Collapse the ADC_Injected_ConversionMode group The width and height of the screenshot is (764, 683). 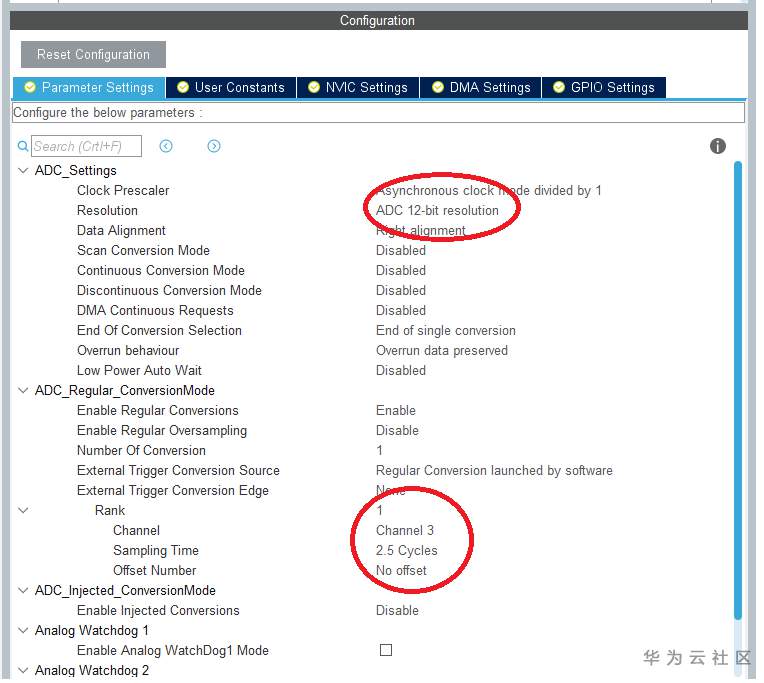[x=23, y=590]
